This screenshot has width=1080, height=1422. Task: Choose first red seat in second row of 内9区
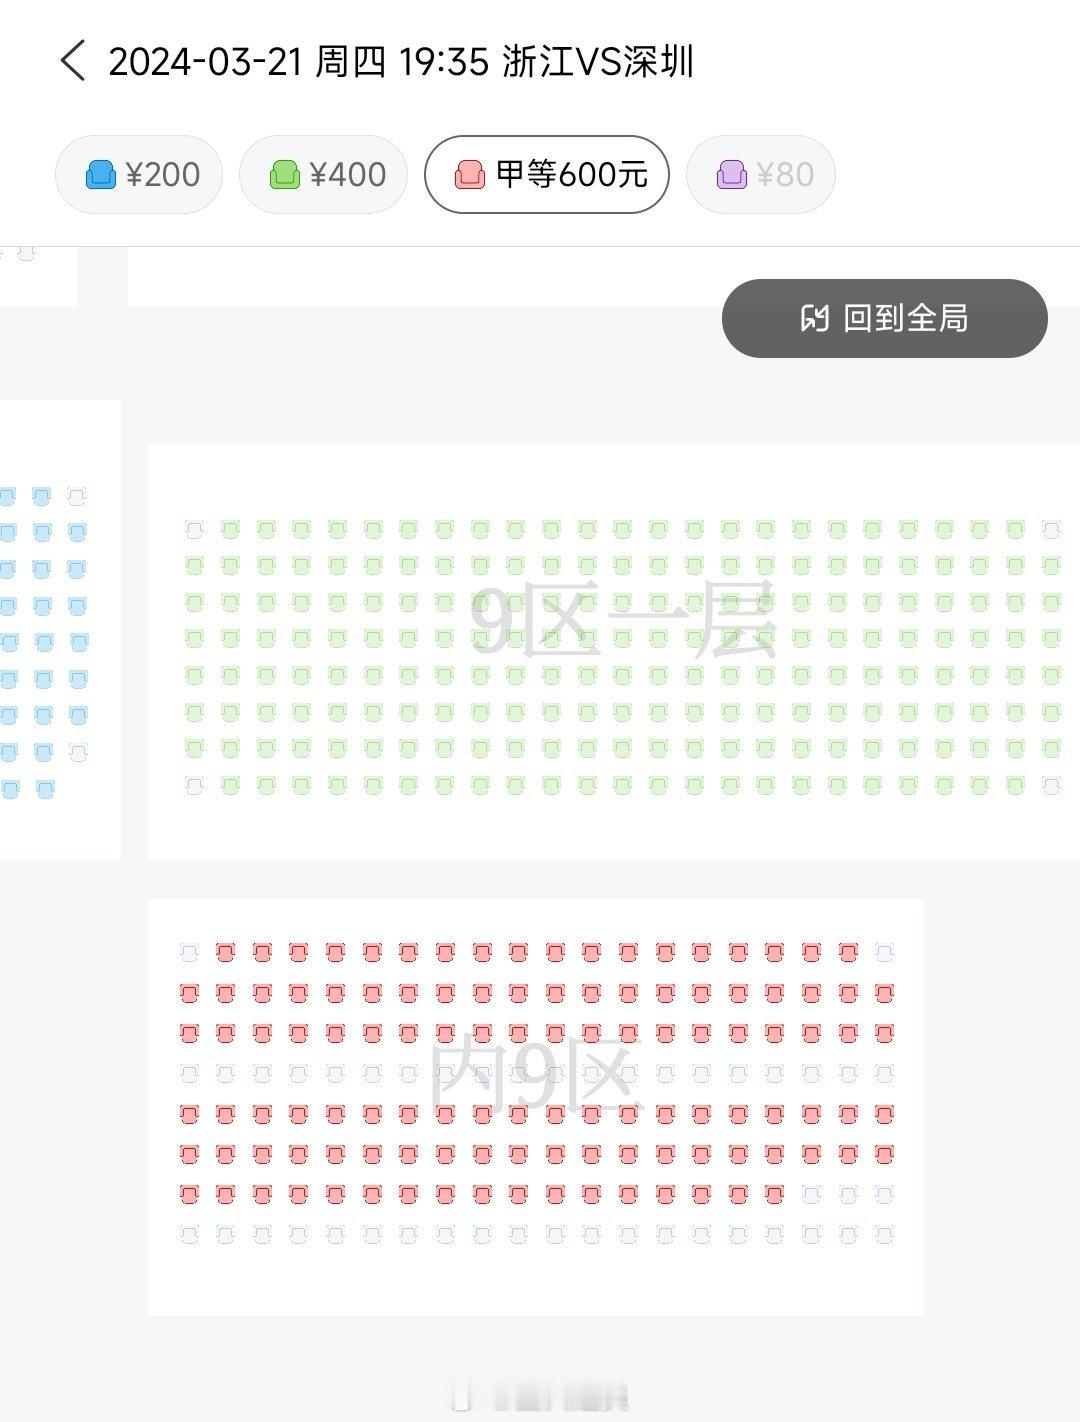(189, 992)
